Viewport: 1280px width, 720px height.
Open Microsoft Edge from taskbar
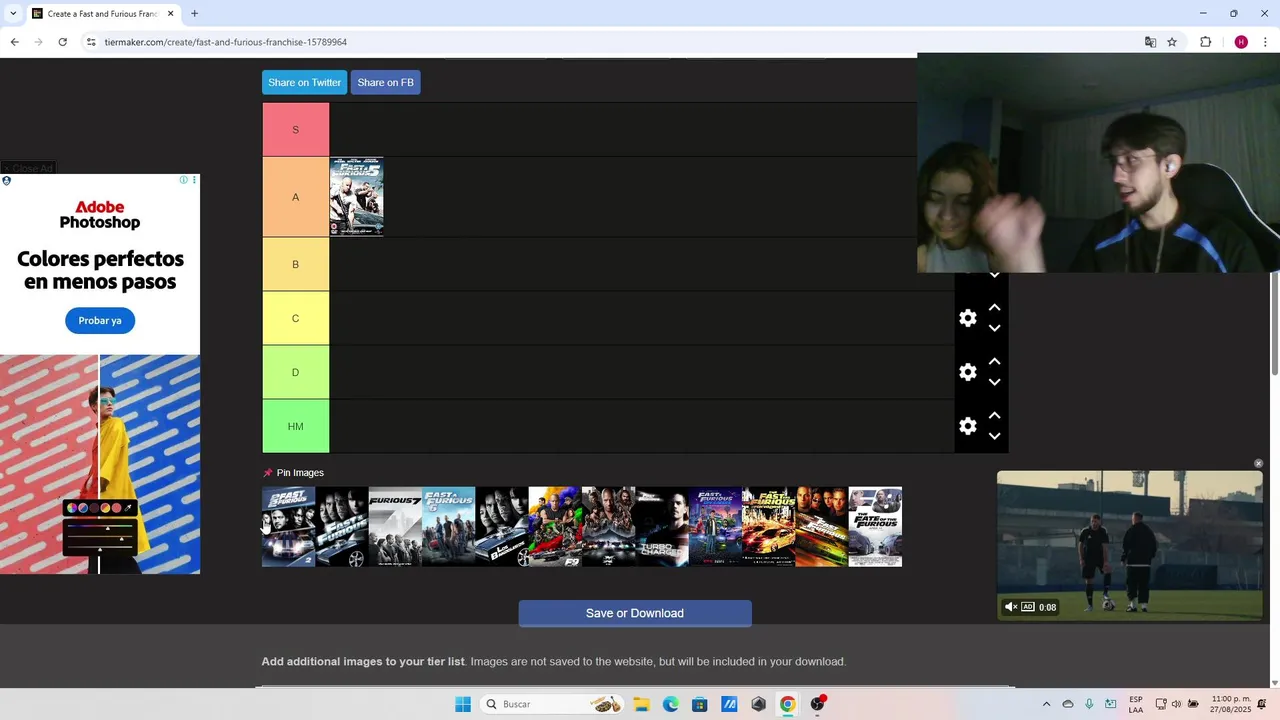pos(670,704)
